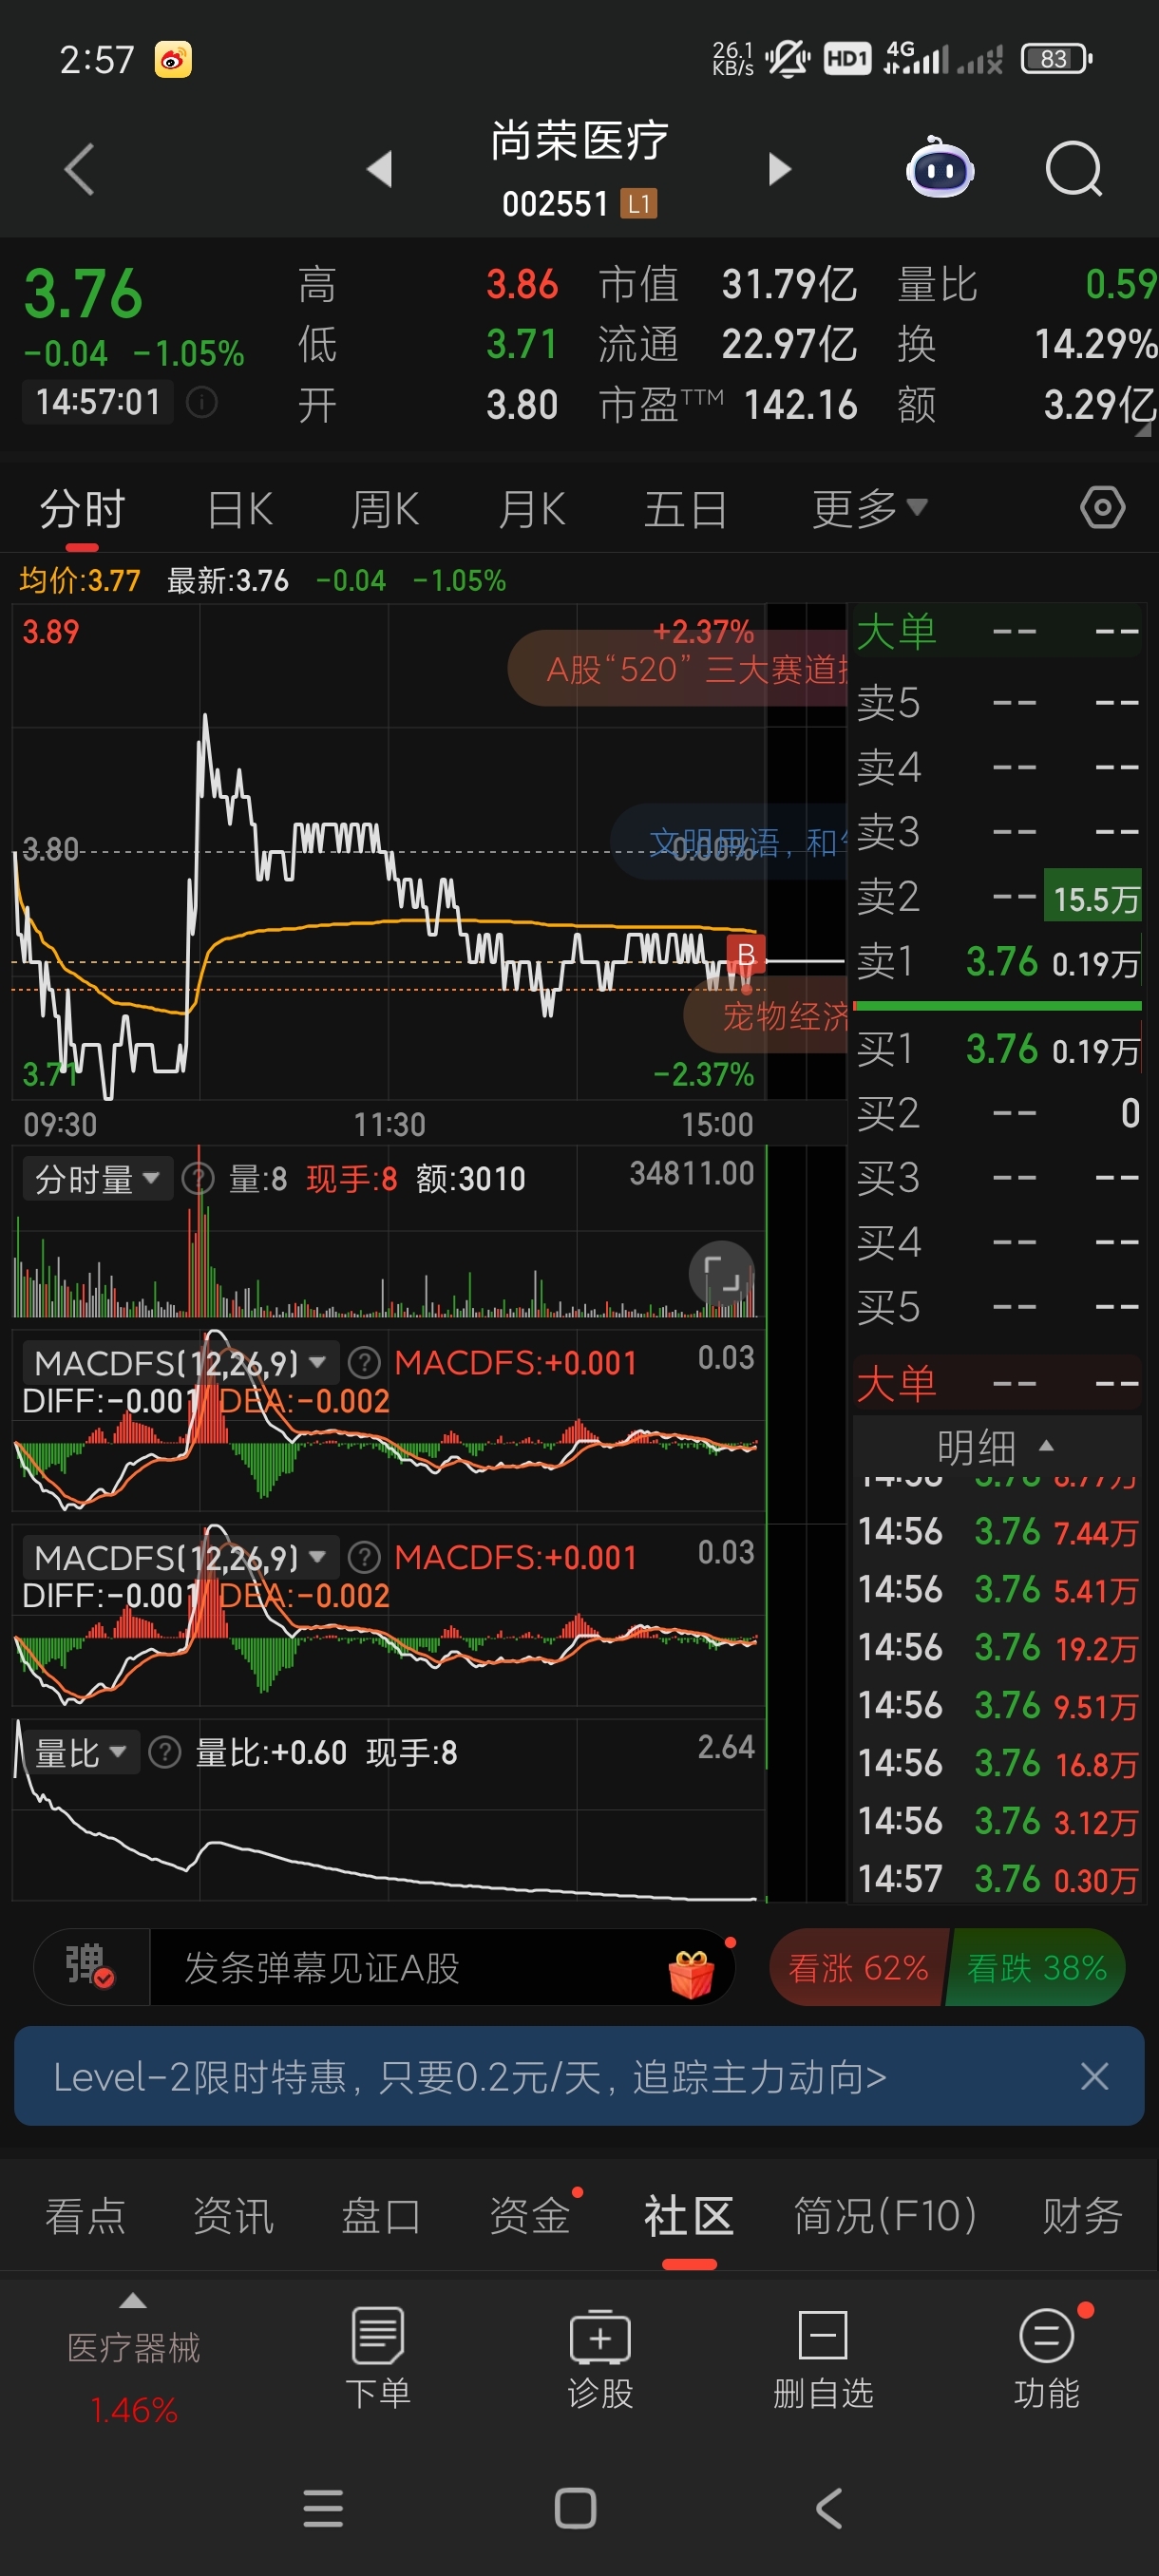Tap the gift box icon
The image size is (1159, 2576).
coord(691,1973)
